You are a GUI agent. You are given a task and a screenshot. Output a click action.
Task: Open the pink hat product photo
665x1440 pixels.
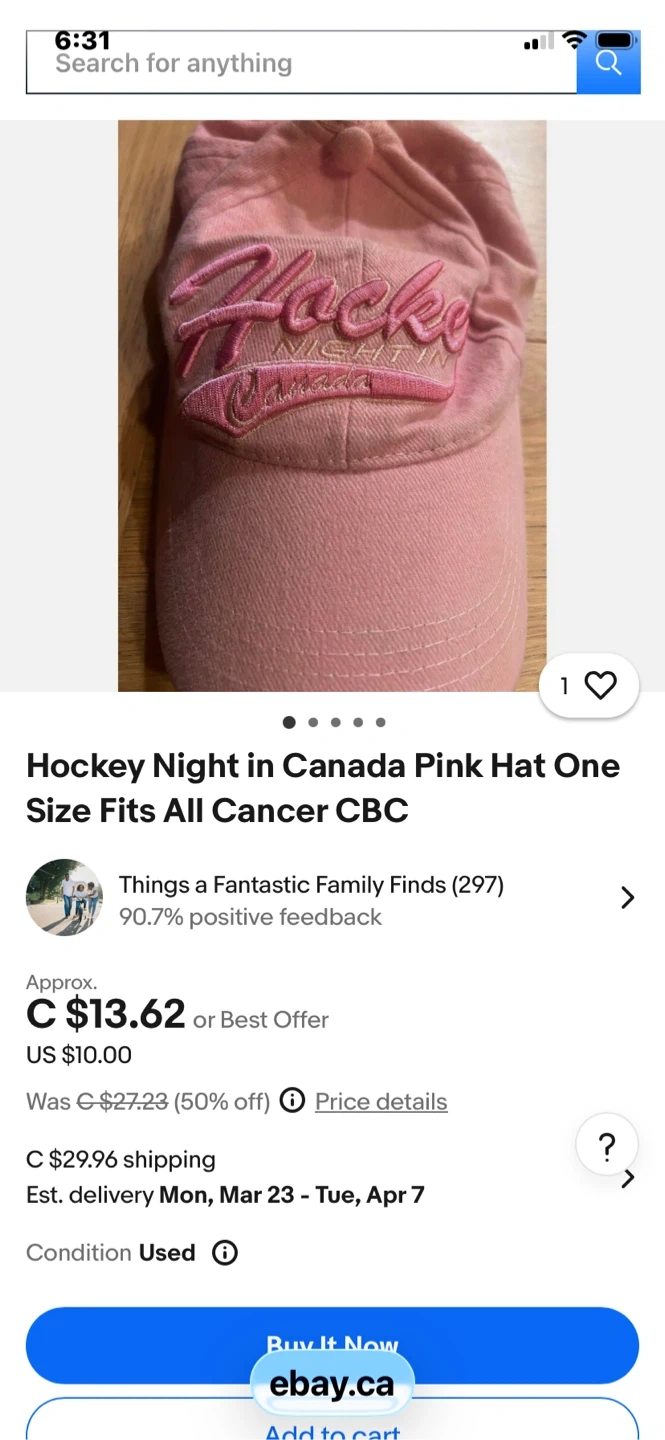(332, 405)
